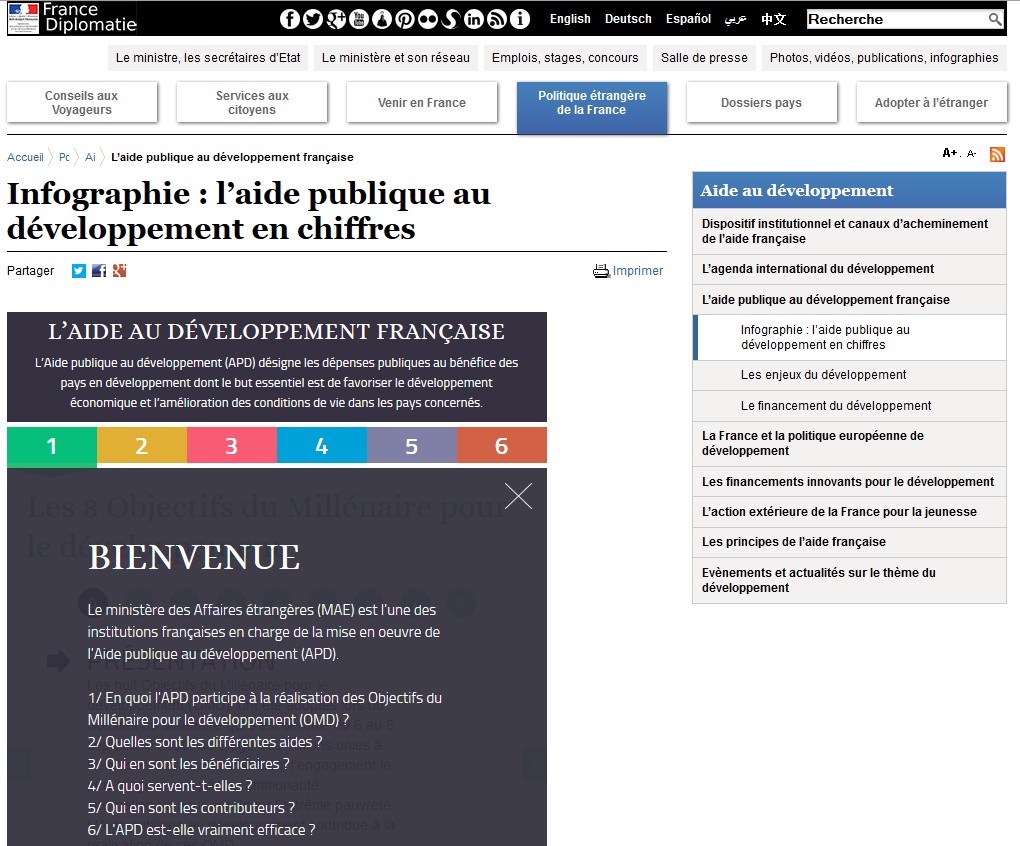The image size is (1020, 846).
Task: Open 'L'agenda international du développement' link
Action: pyautogui.click(x=850, y=269)
